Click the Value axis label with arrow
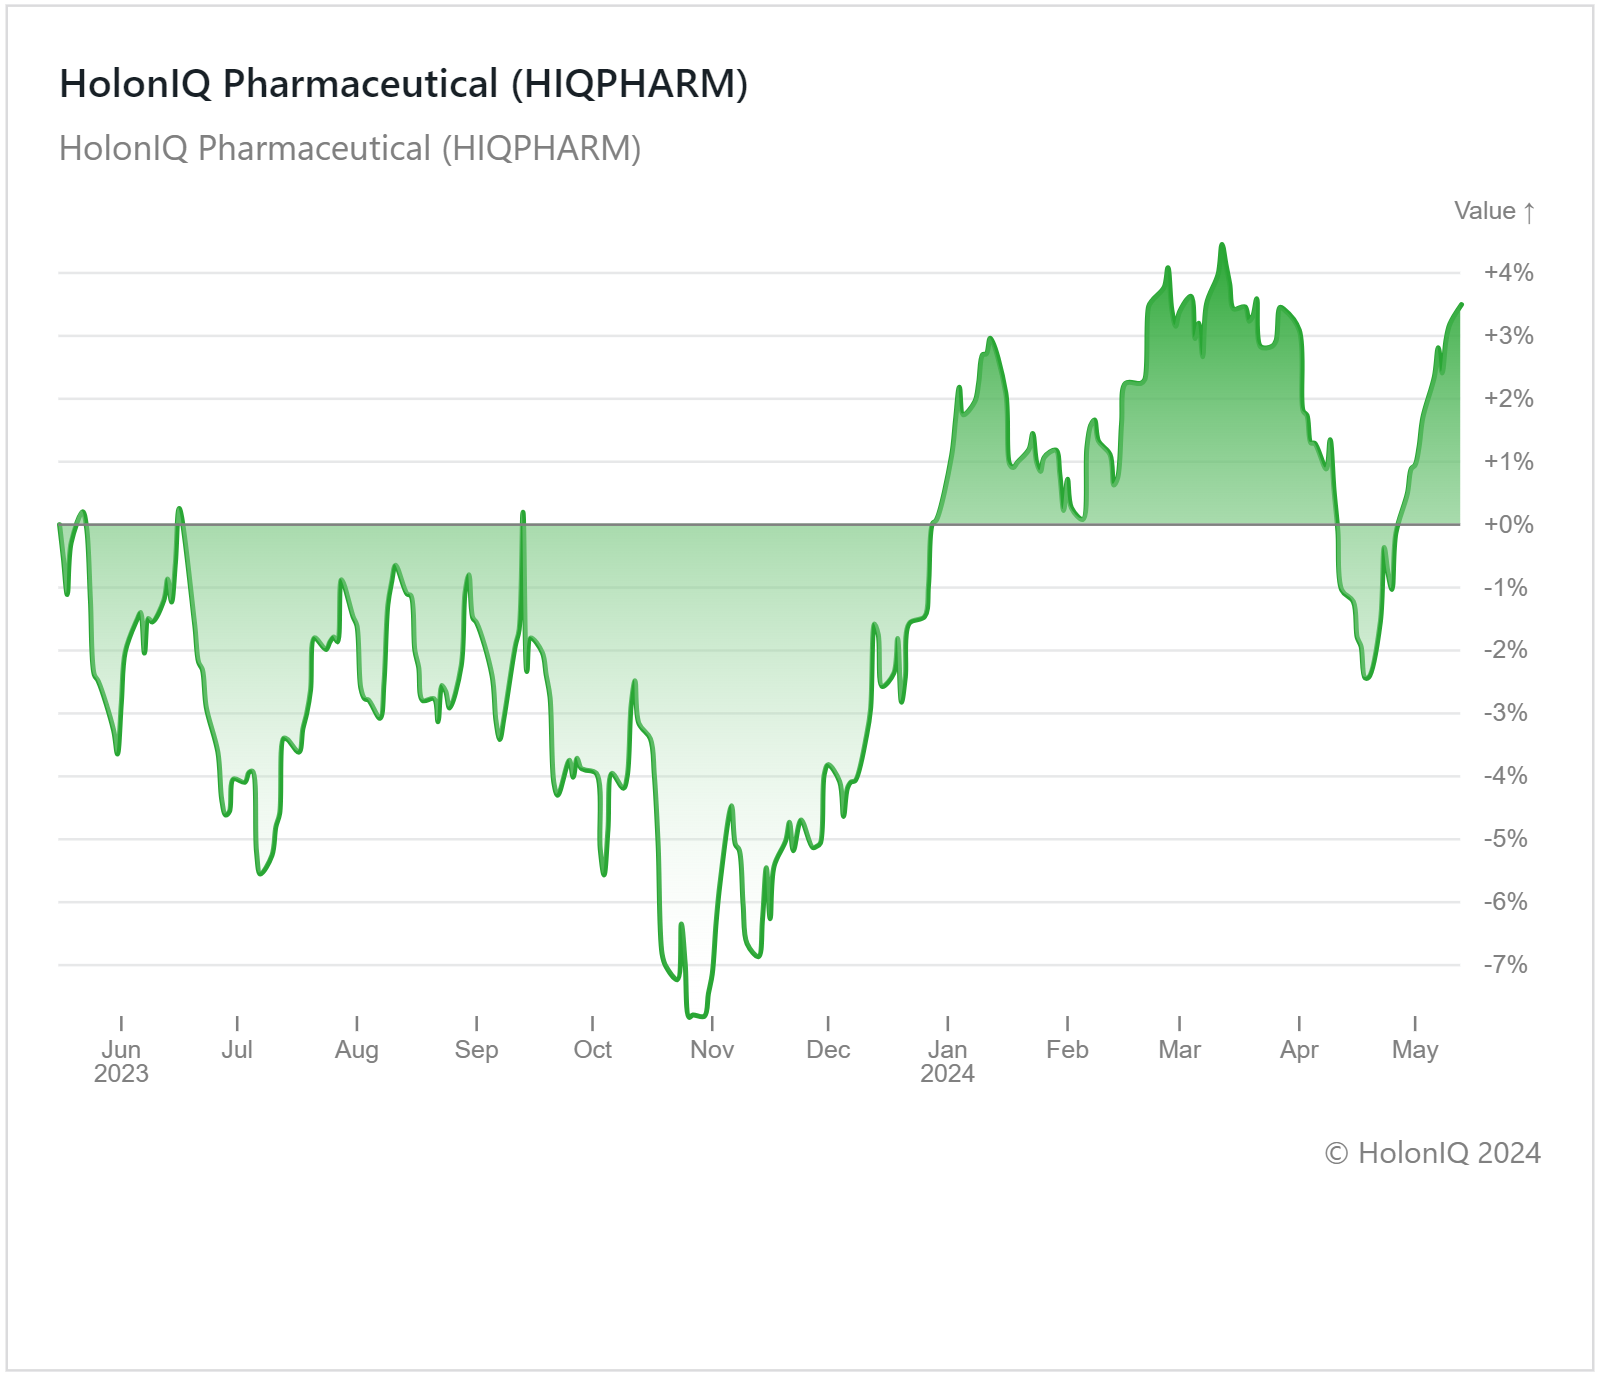The height and width of the screenshot is (1376, 1600). click(1494, 211)
